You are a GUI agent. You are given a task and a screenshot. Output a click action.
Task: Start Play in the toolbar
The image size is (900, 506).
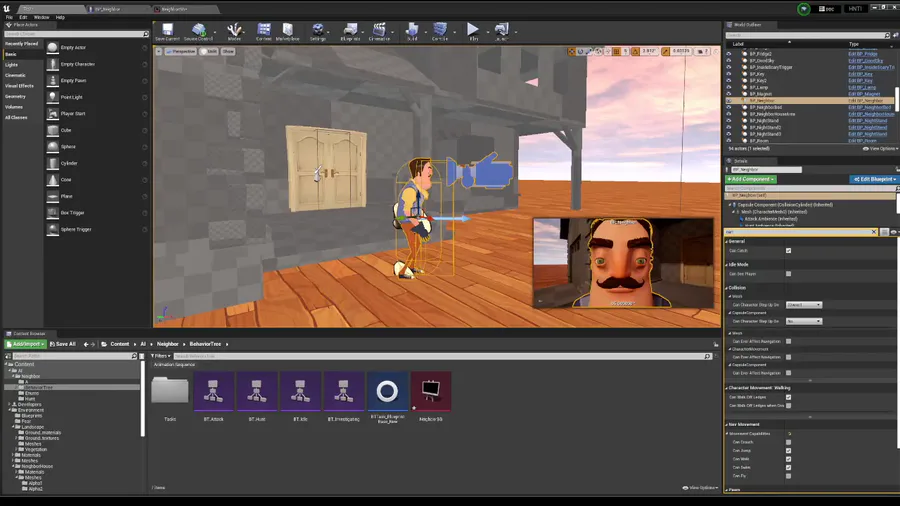click(473, 32)
